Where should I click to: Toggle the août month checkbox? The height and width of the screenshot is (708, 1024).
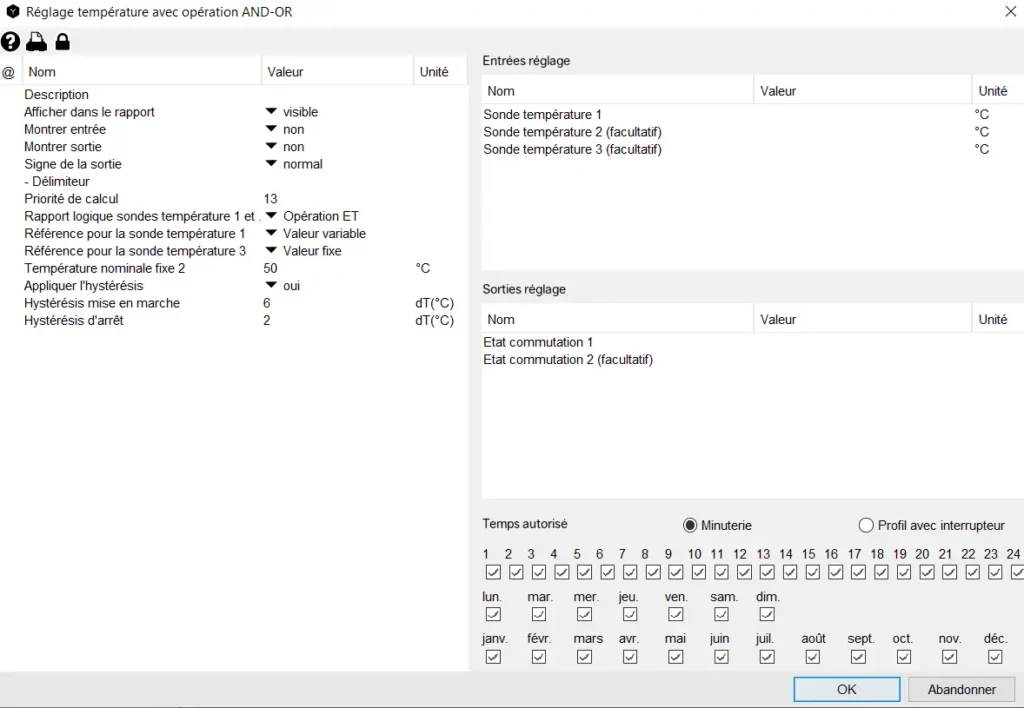(x=813, y=657)
